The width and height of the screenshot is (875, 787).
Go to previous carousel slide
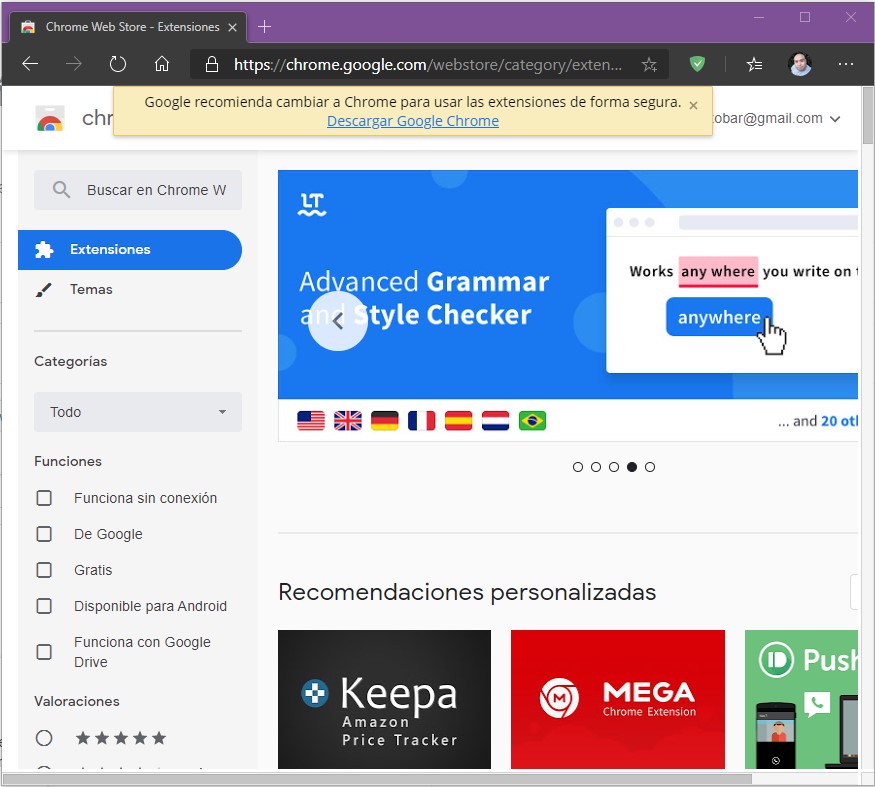tap(338, 321)
